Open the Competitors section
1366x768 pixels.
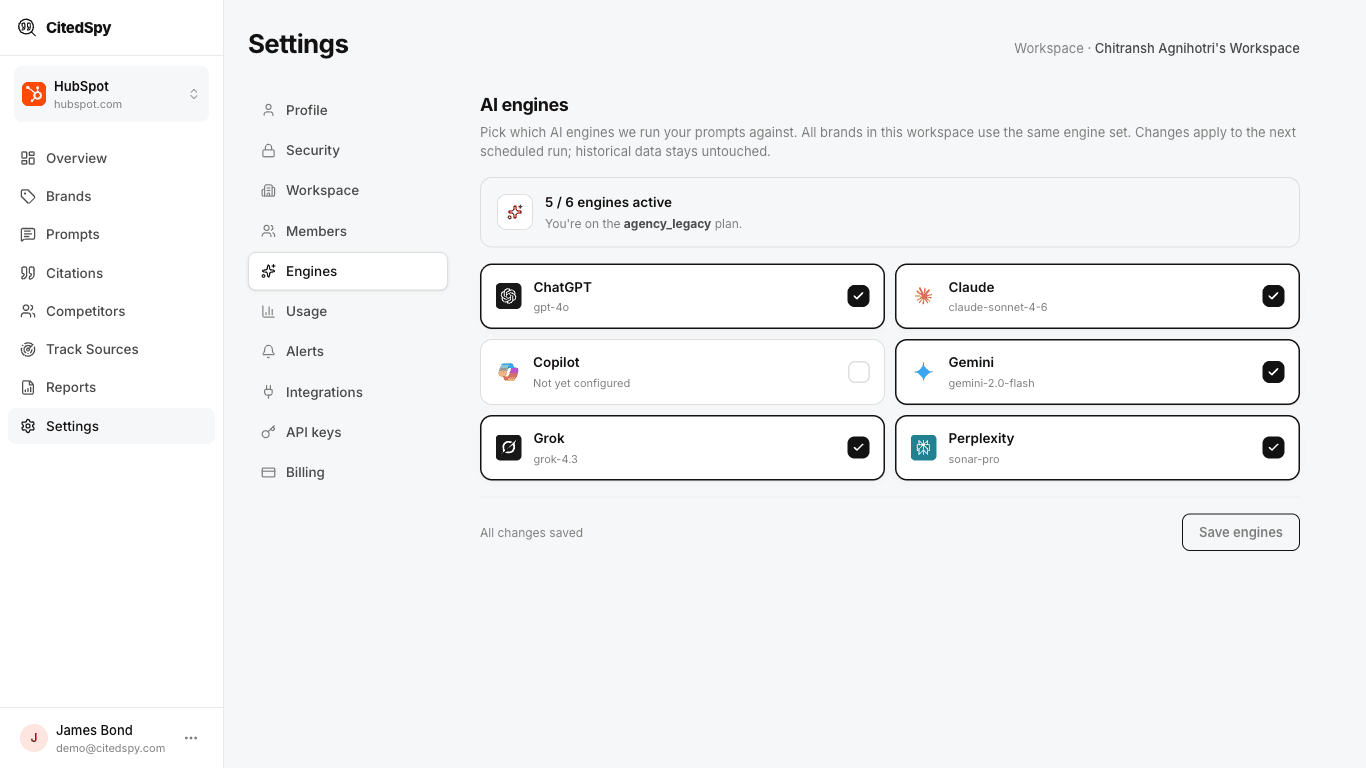tap(111, 311)
